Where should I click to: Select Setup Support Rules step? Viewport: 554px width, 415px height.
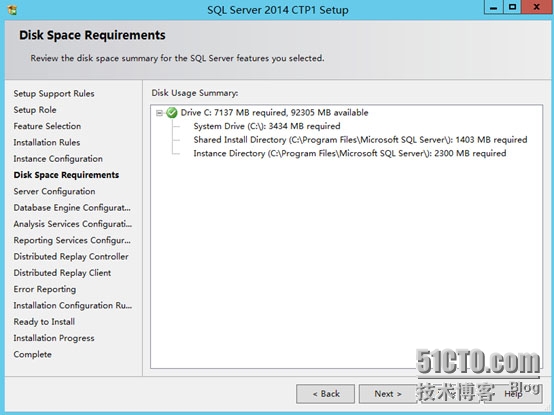click(54, 94)
